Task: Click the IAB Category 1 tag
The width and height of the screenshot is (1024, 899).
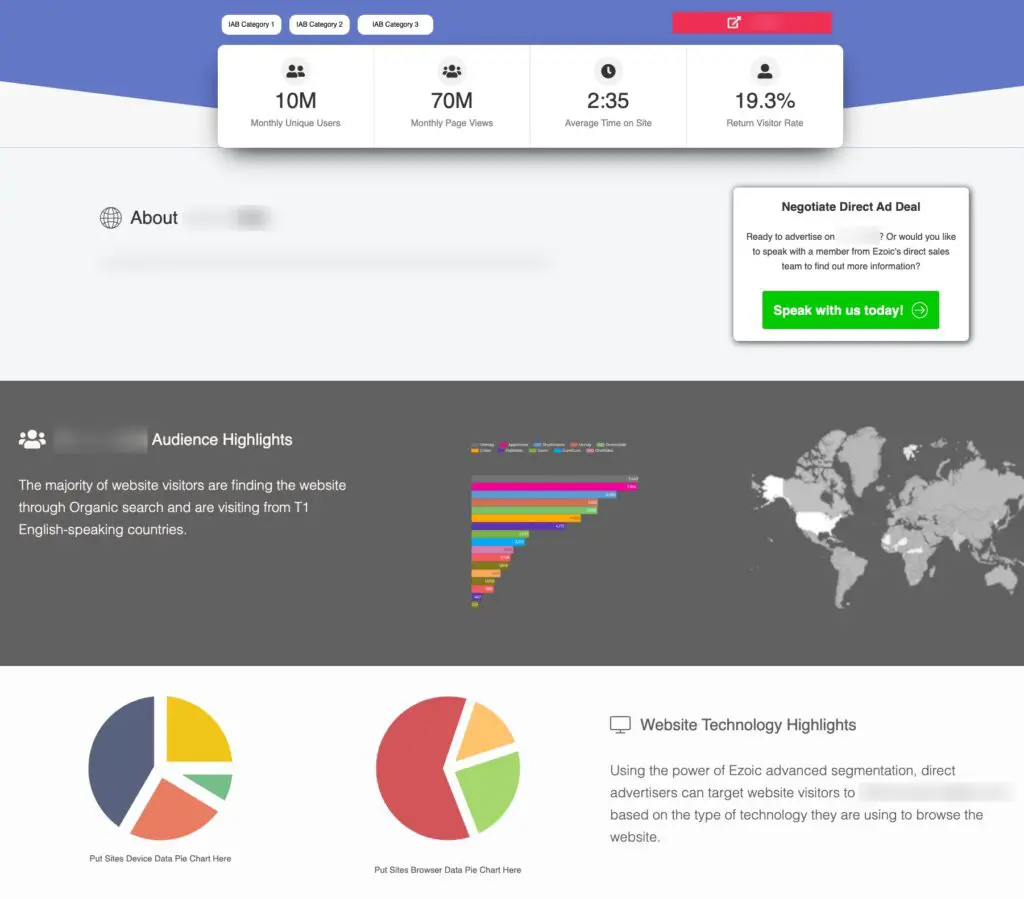Action: point(251,24)
